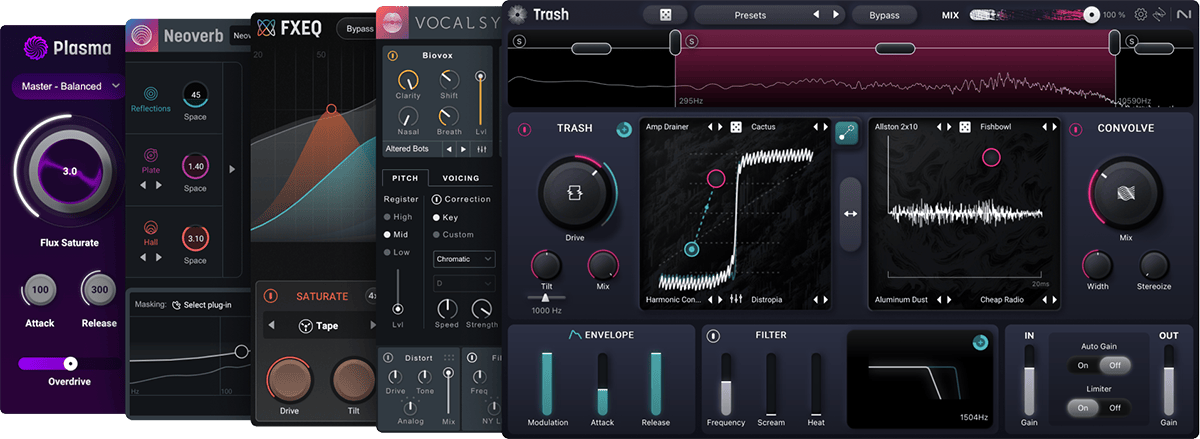The image size is (1200, 439).
Task: Click the Trash Drive knob
Action: click(576, 193)
